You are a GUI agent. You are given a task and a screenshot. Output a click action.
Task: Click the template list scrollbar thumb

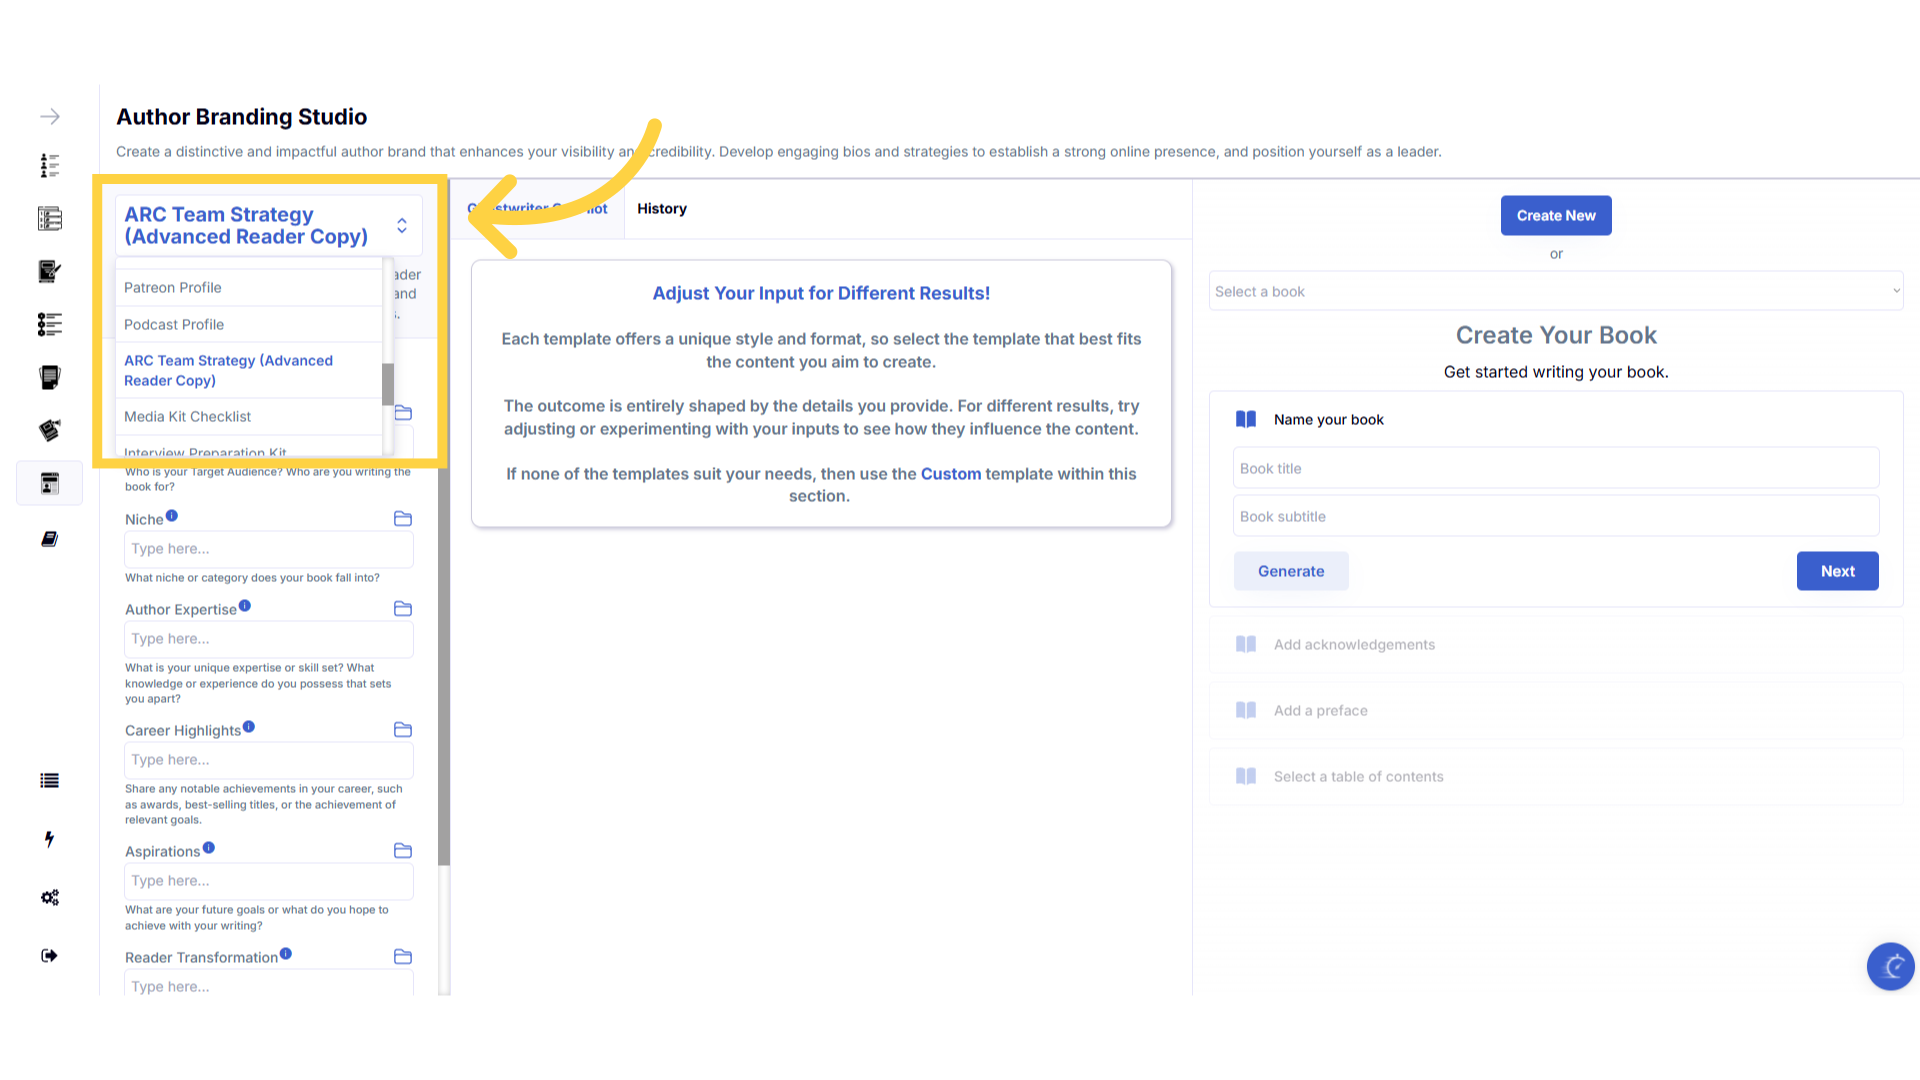coord(388,384)
